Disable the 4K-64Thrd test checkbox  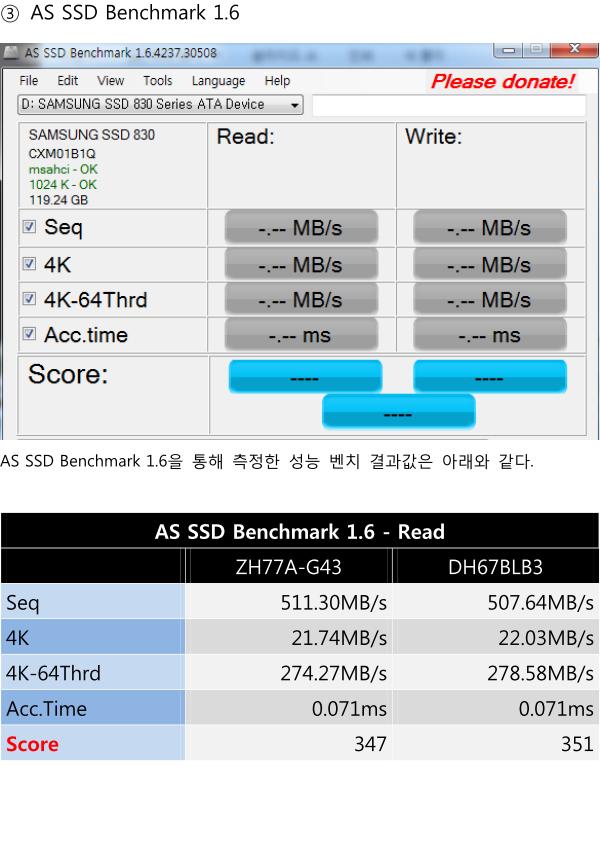tap(29, 298)
